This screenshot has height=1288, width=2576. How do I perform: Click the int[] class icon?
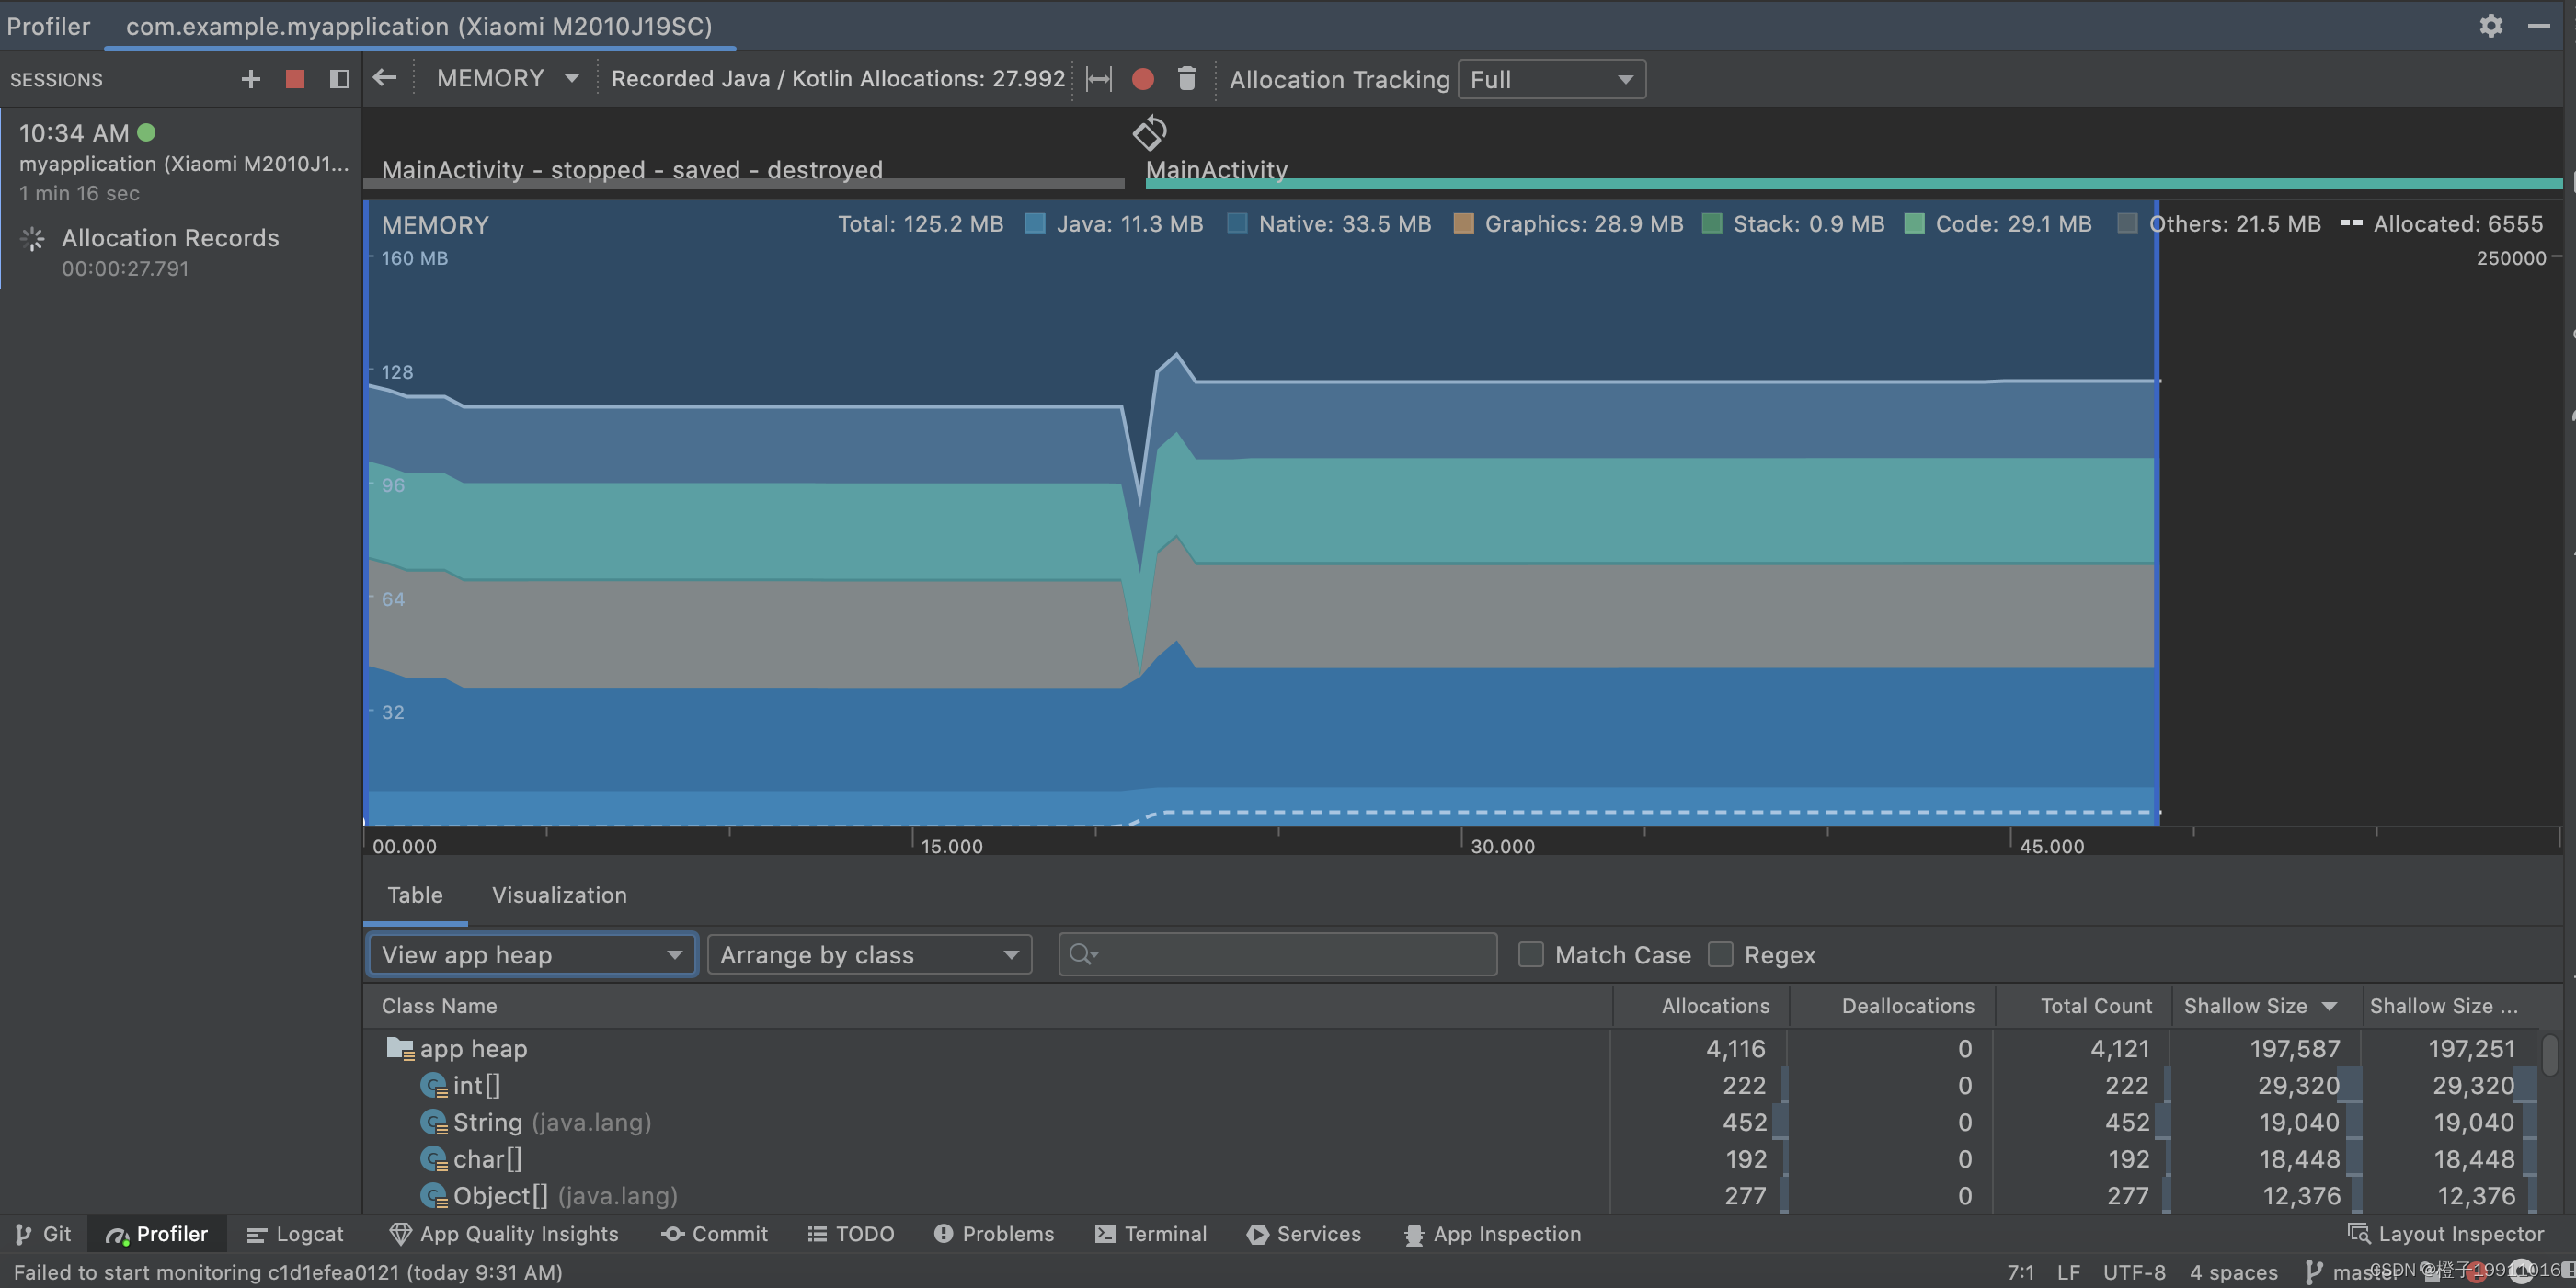[433, 1085]
